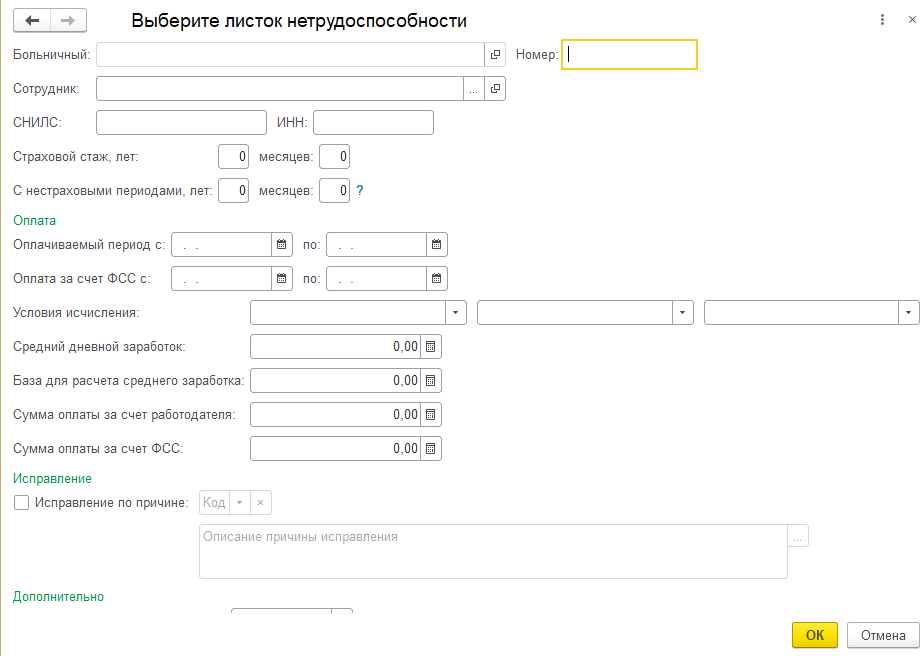Open the Сотрудник record with the open icon
This screenshot has height=656, width=924.
[x=496, y=89]
